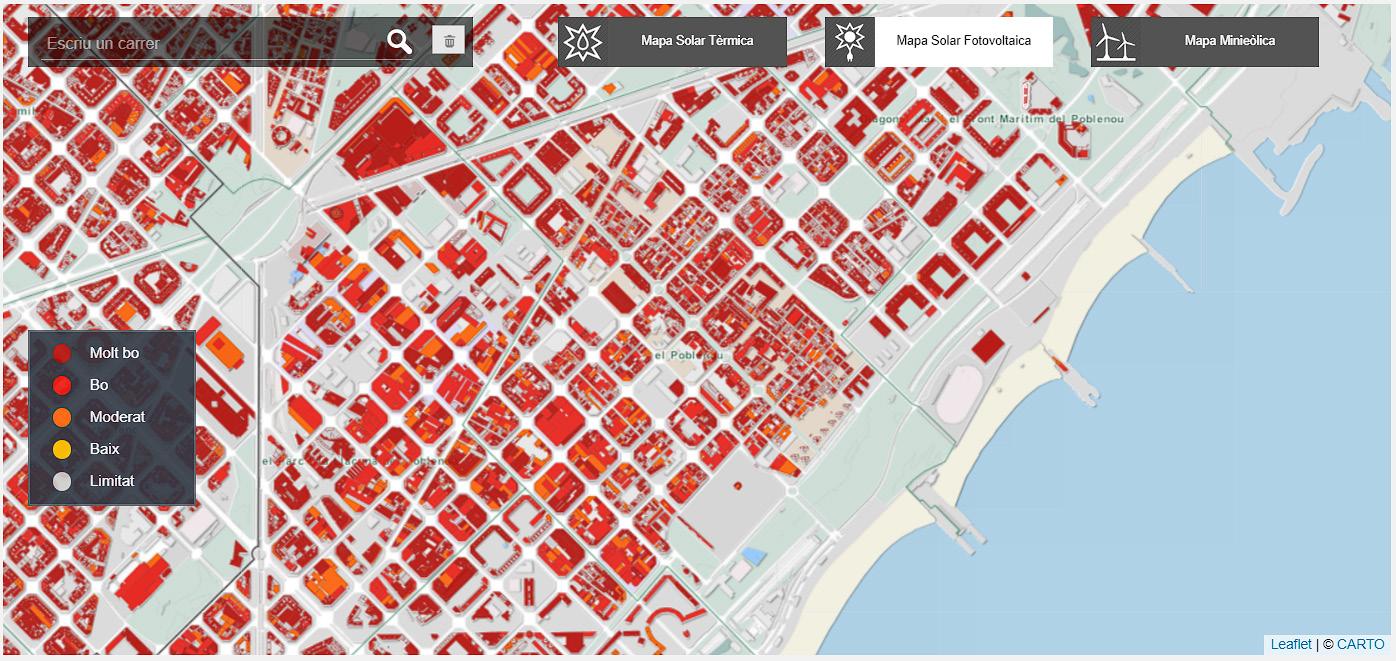
Task: Click the 'Moderat' orange legend swatch
Action: point(62,417)
